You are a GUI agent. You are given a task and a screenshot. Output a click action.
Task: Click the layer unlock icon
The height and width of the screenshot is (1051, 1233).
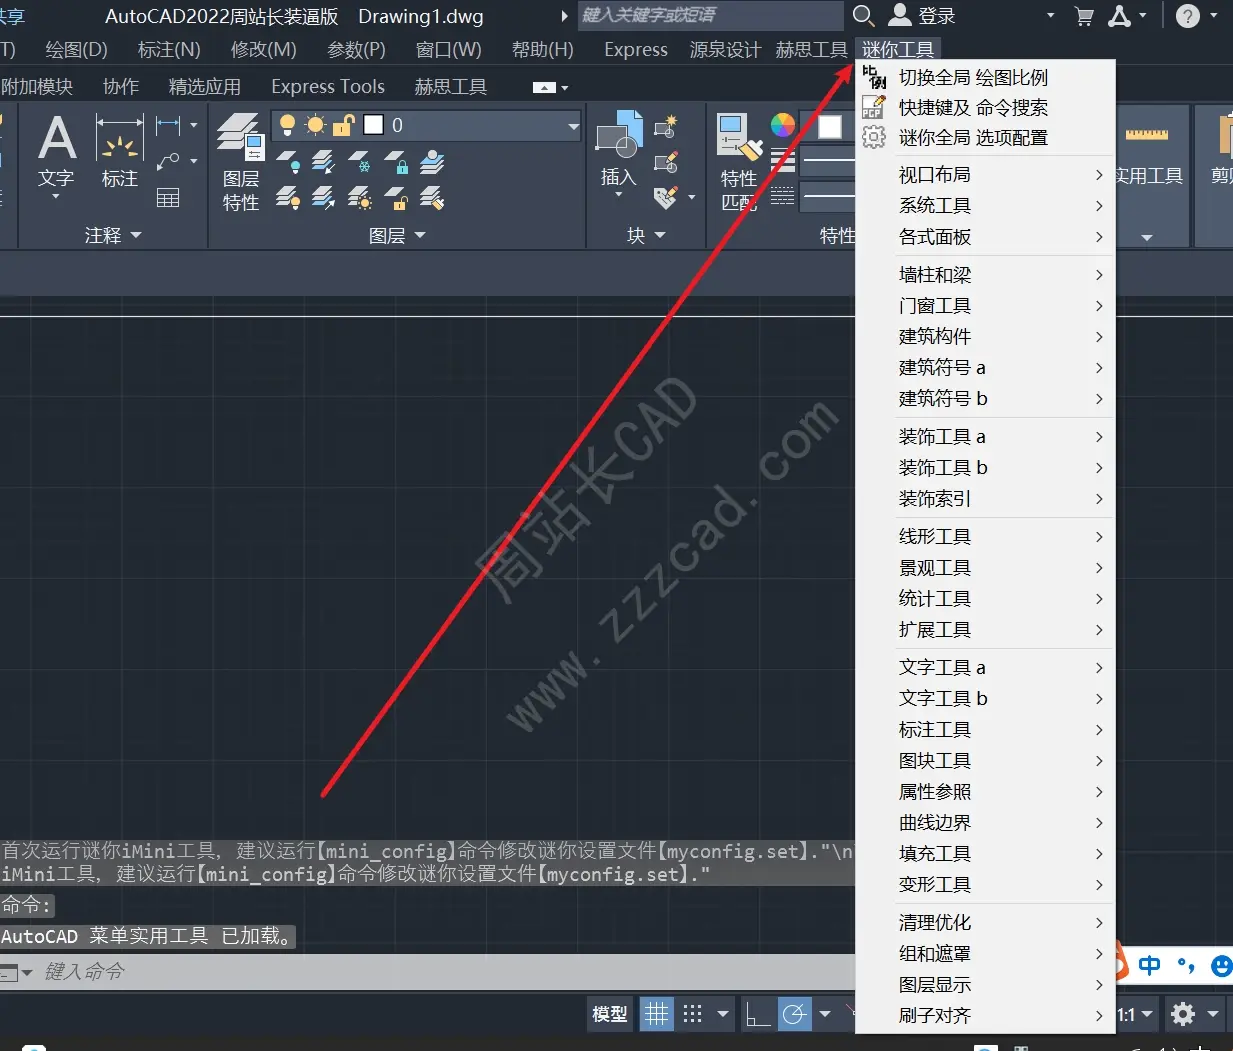click(x=396, y=198)
